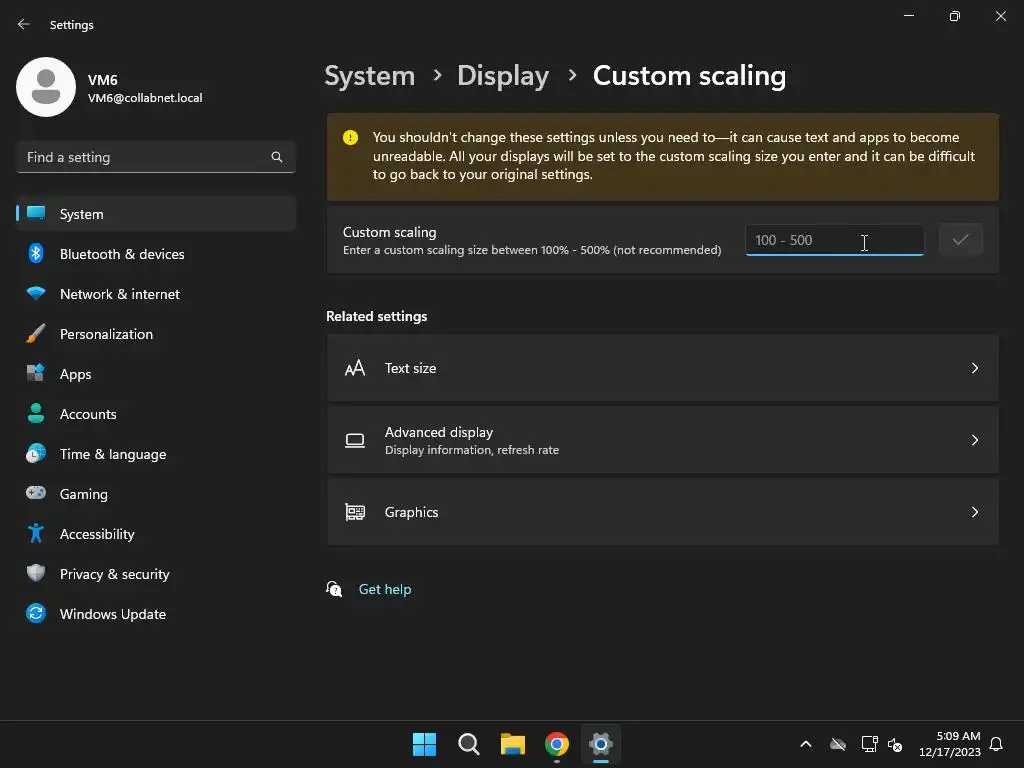Viewport: 1024px width, 768px height.
Task: Click the Bluetooth & devices icon
Action: [36, 253]
